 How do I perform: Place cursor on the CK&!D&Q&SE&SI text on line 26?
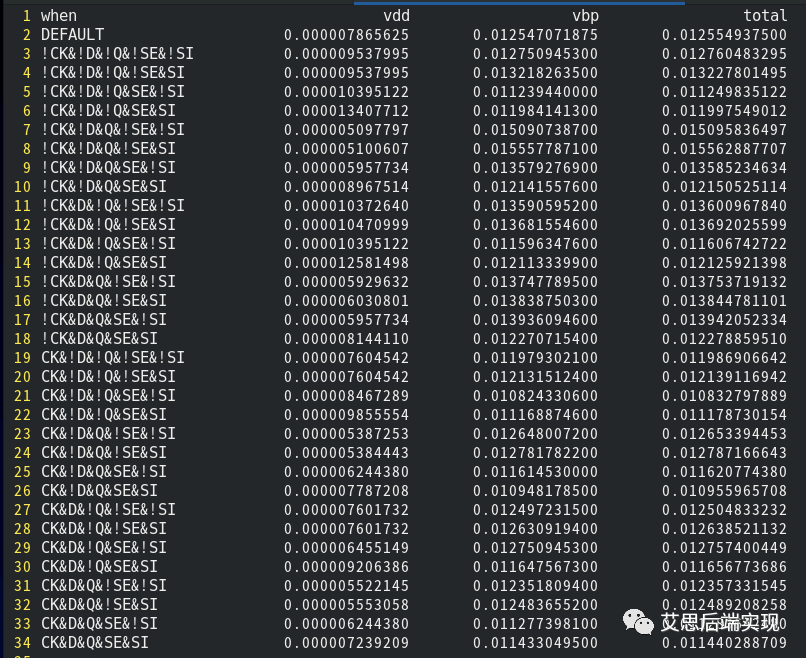click(x=98, y=491)
